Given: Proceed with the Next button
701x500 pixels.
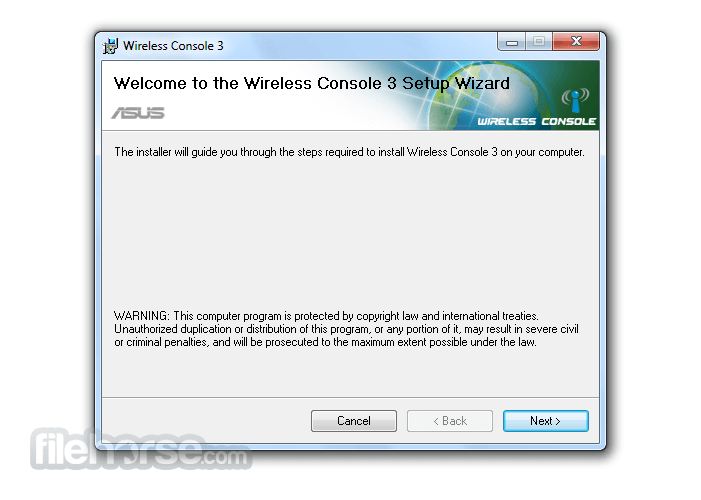Looking at the screenshot, I should pos(545,421).
